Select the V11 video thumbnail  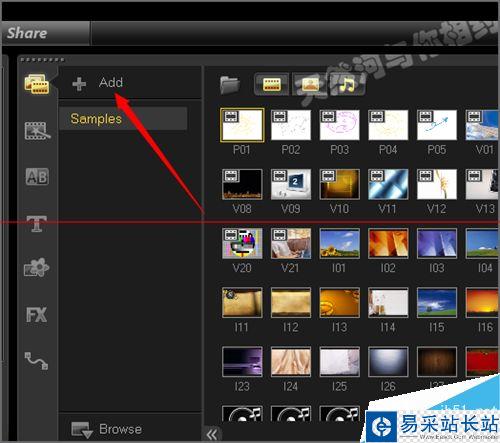tap(388, 184)
